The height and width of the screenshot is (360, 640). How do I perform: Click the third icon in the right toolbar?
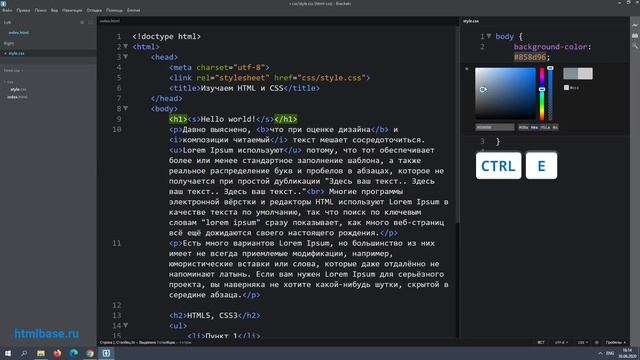[635, 46]
